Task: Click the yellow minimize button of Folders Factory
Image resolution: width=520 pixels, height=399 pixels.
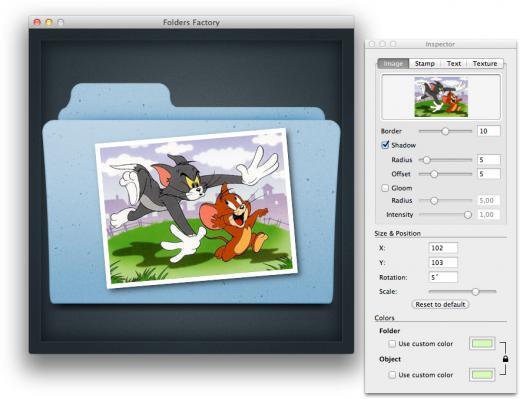Action: 49,22
